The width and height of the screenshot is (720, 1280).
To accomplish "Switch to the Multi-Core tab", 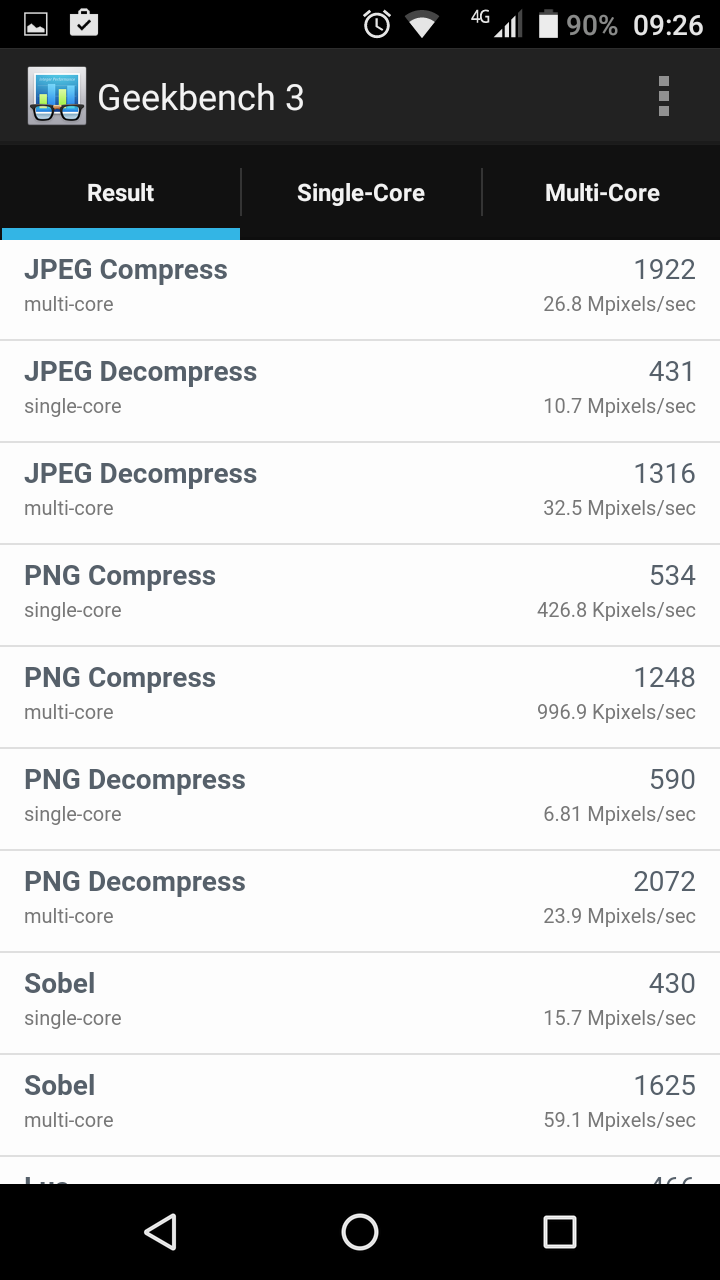I will pyautogui.click(x=602, y=193).
